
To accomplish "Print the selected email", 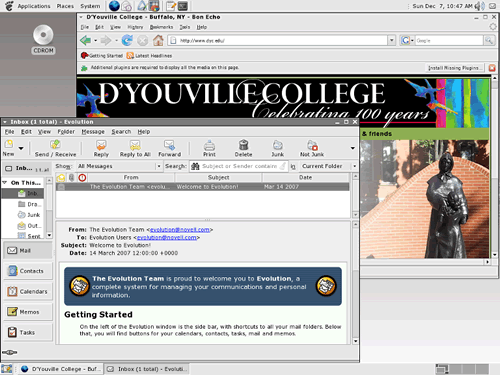I will (x=209, y=148).
